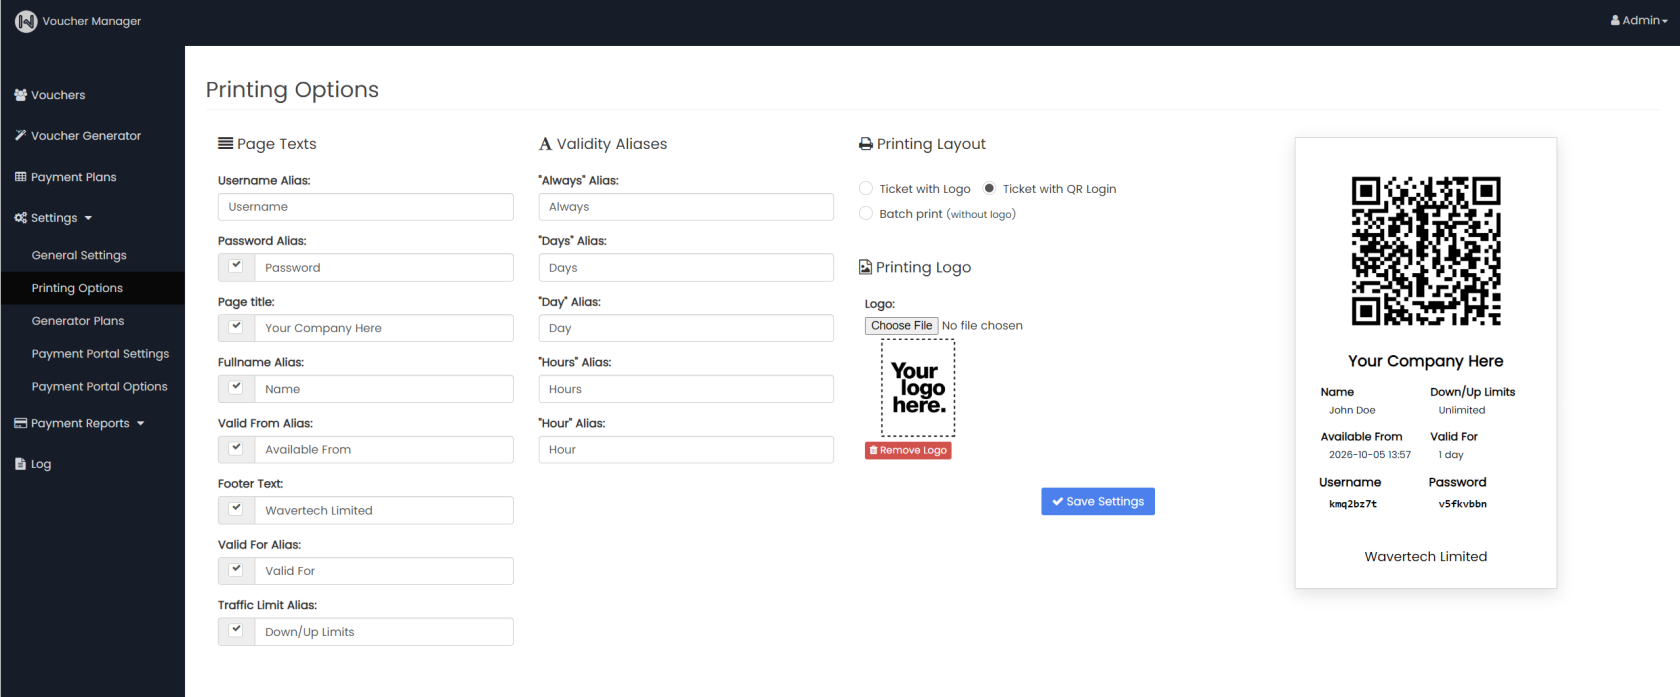Open Payment Portal Options
1680x697 pixels.
point(99,386)
